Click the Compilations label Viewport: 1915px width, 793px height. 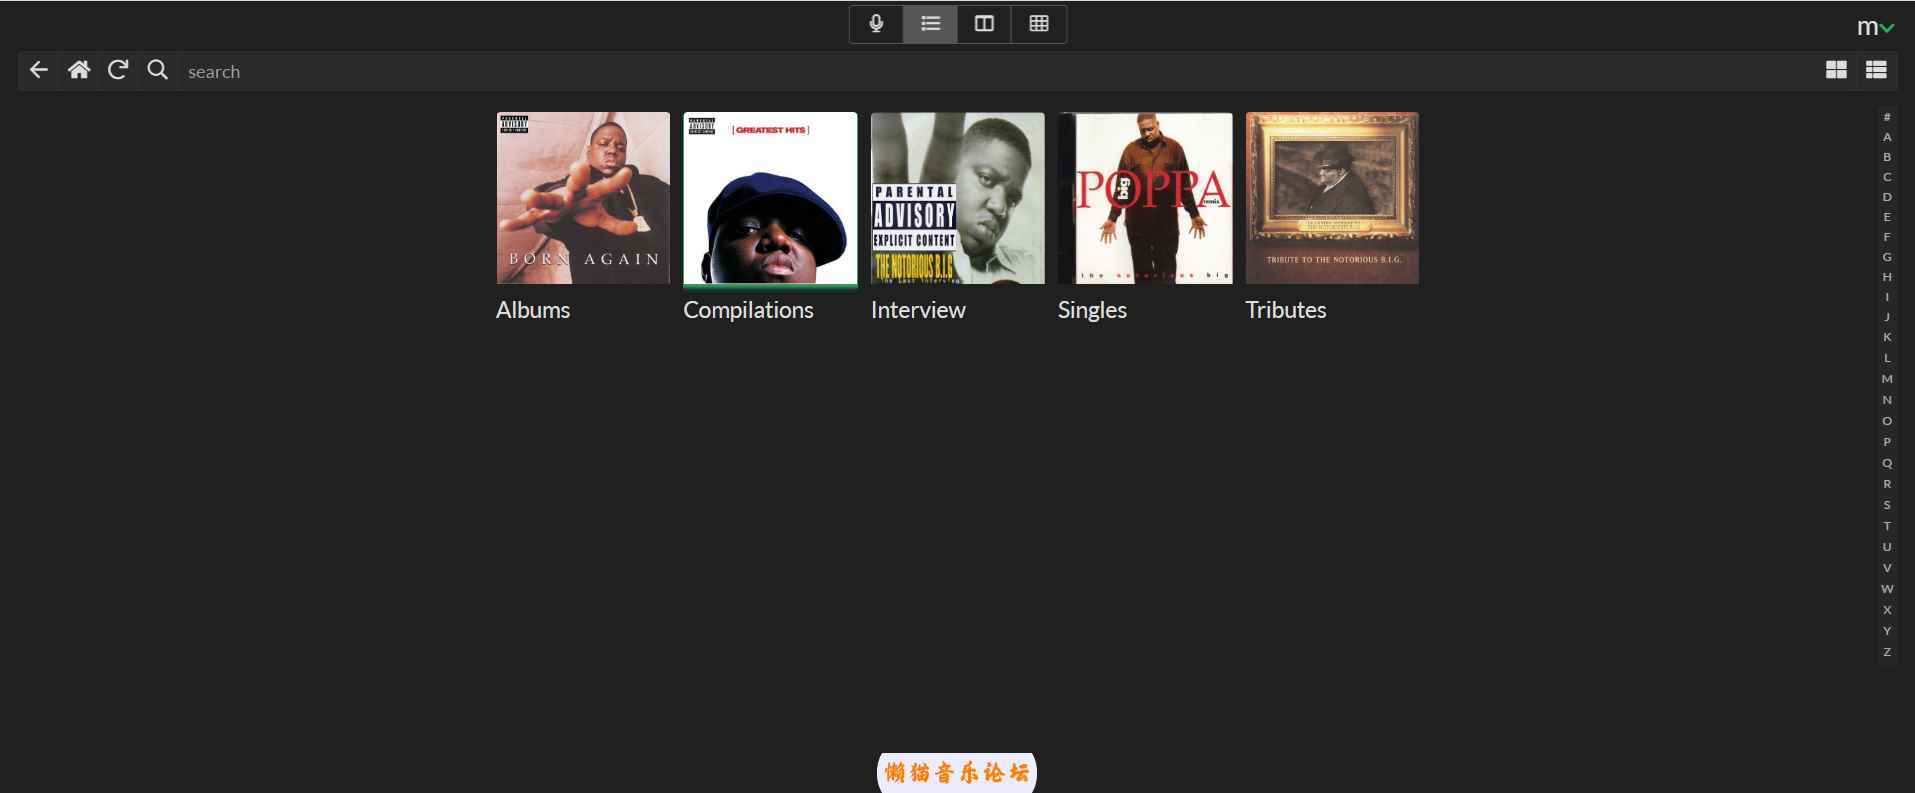(748, 310)
